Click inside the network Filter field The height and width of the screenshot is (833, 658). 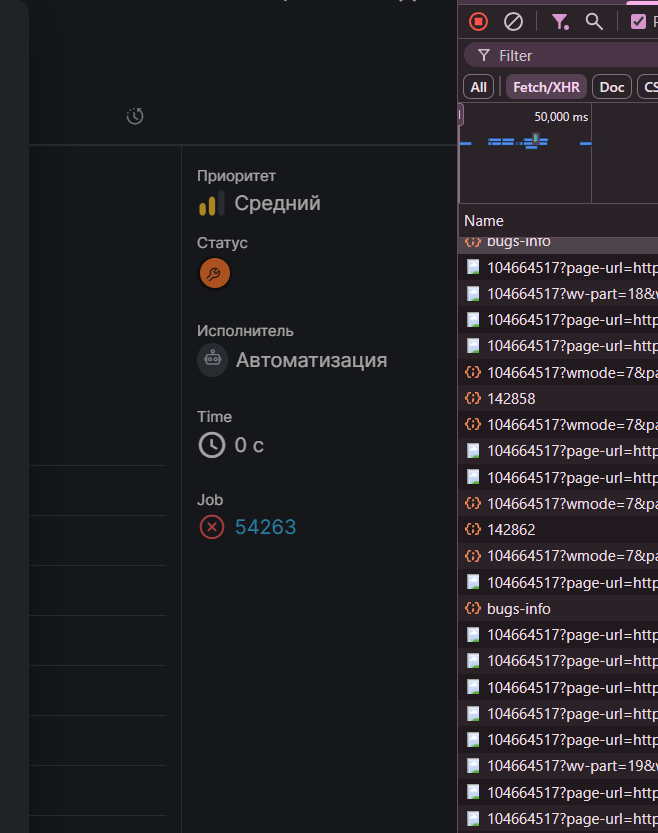pos(570,55)
